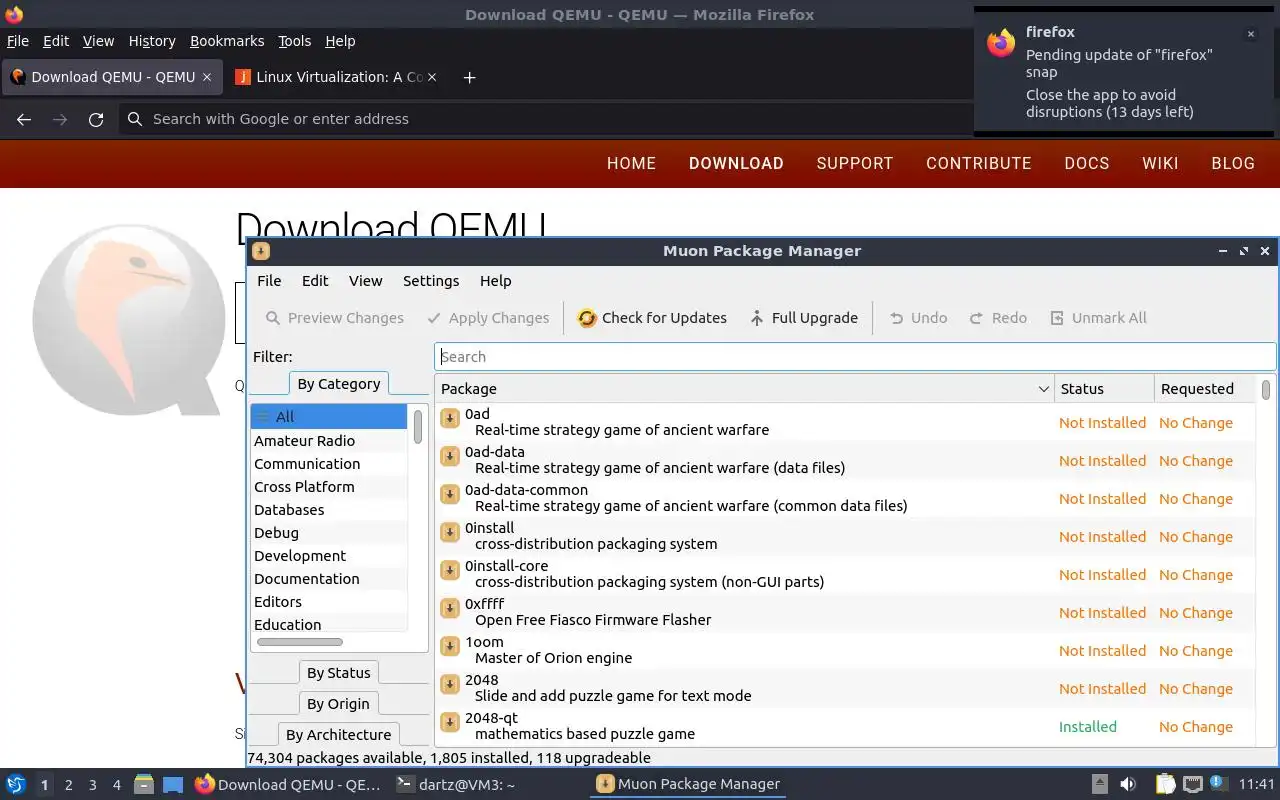Click the removable media icon in the tray
Image resolution: width=1280 pixels, height=800 pixels.
click(1099, 784)
